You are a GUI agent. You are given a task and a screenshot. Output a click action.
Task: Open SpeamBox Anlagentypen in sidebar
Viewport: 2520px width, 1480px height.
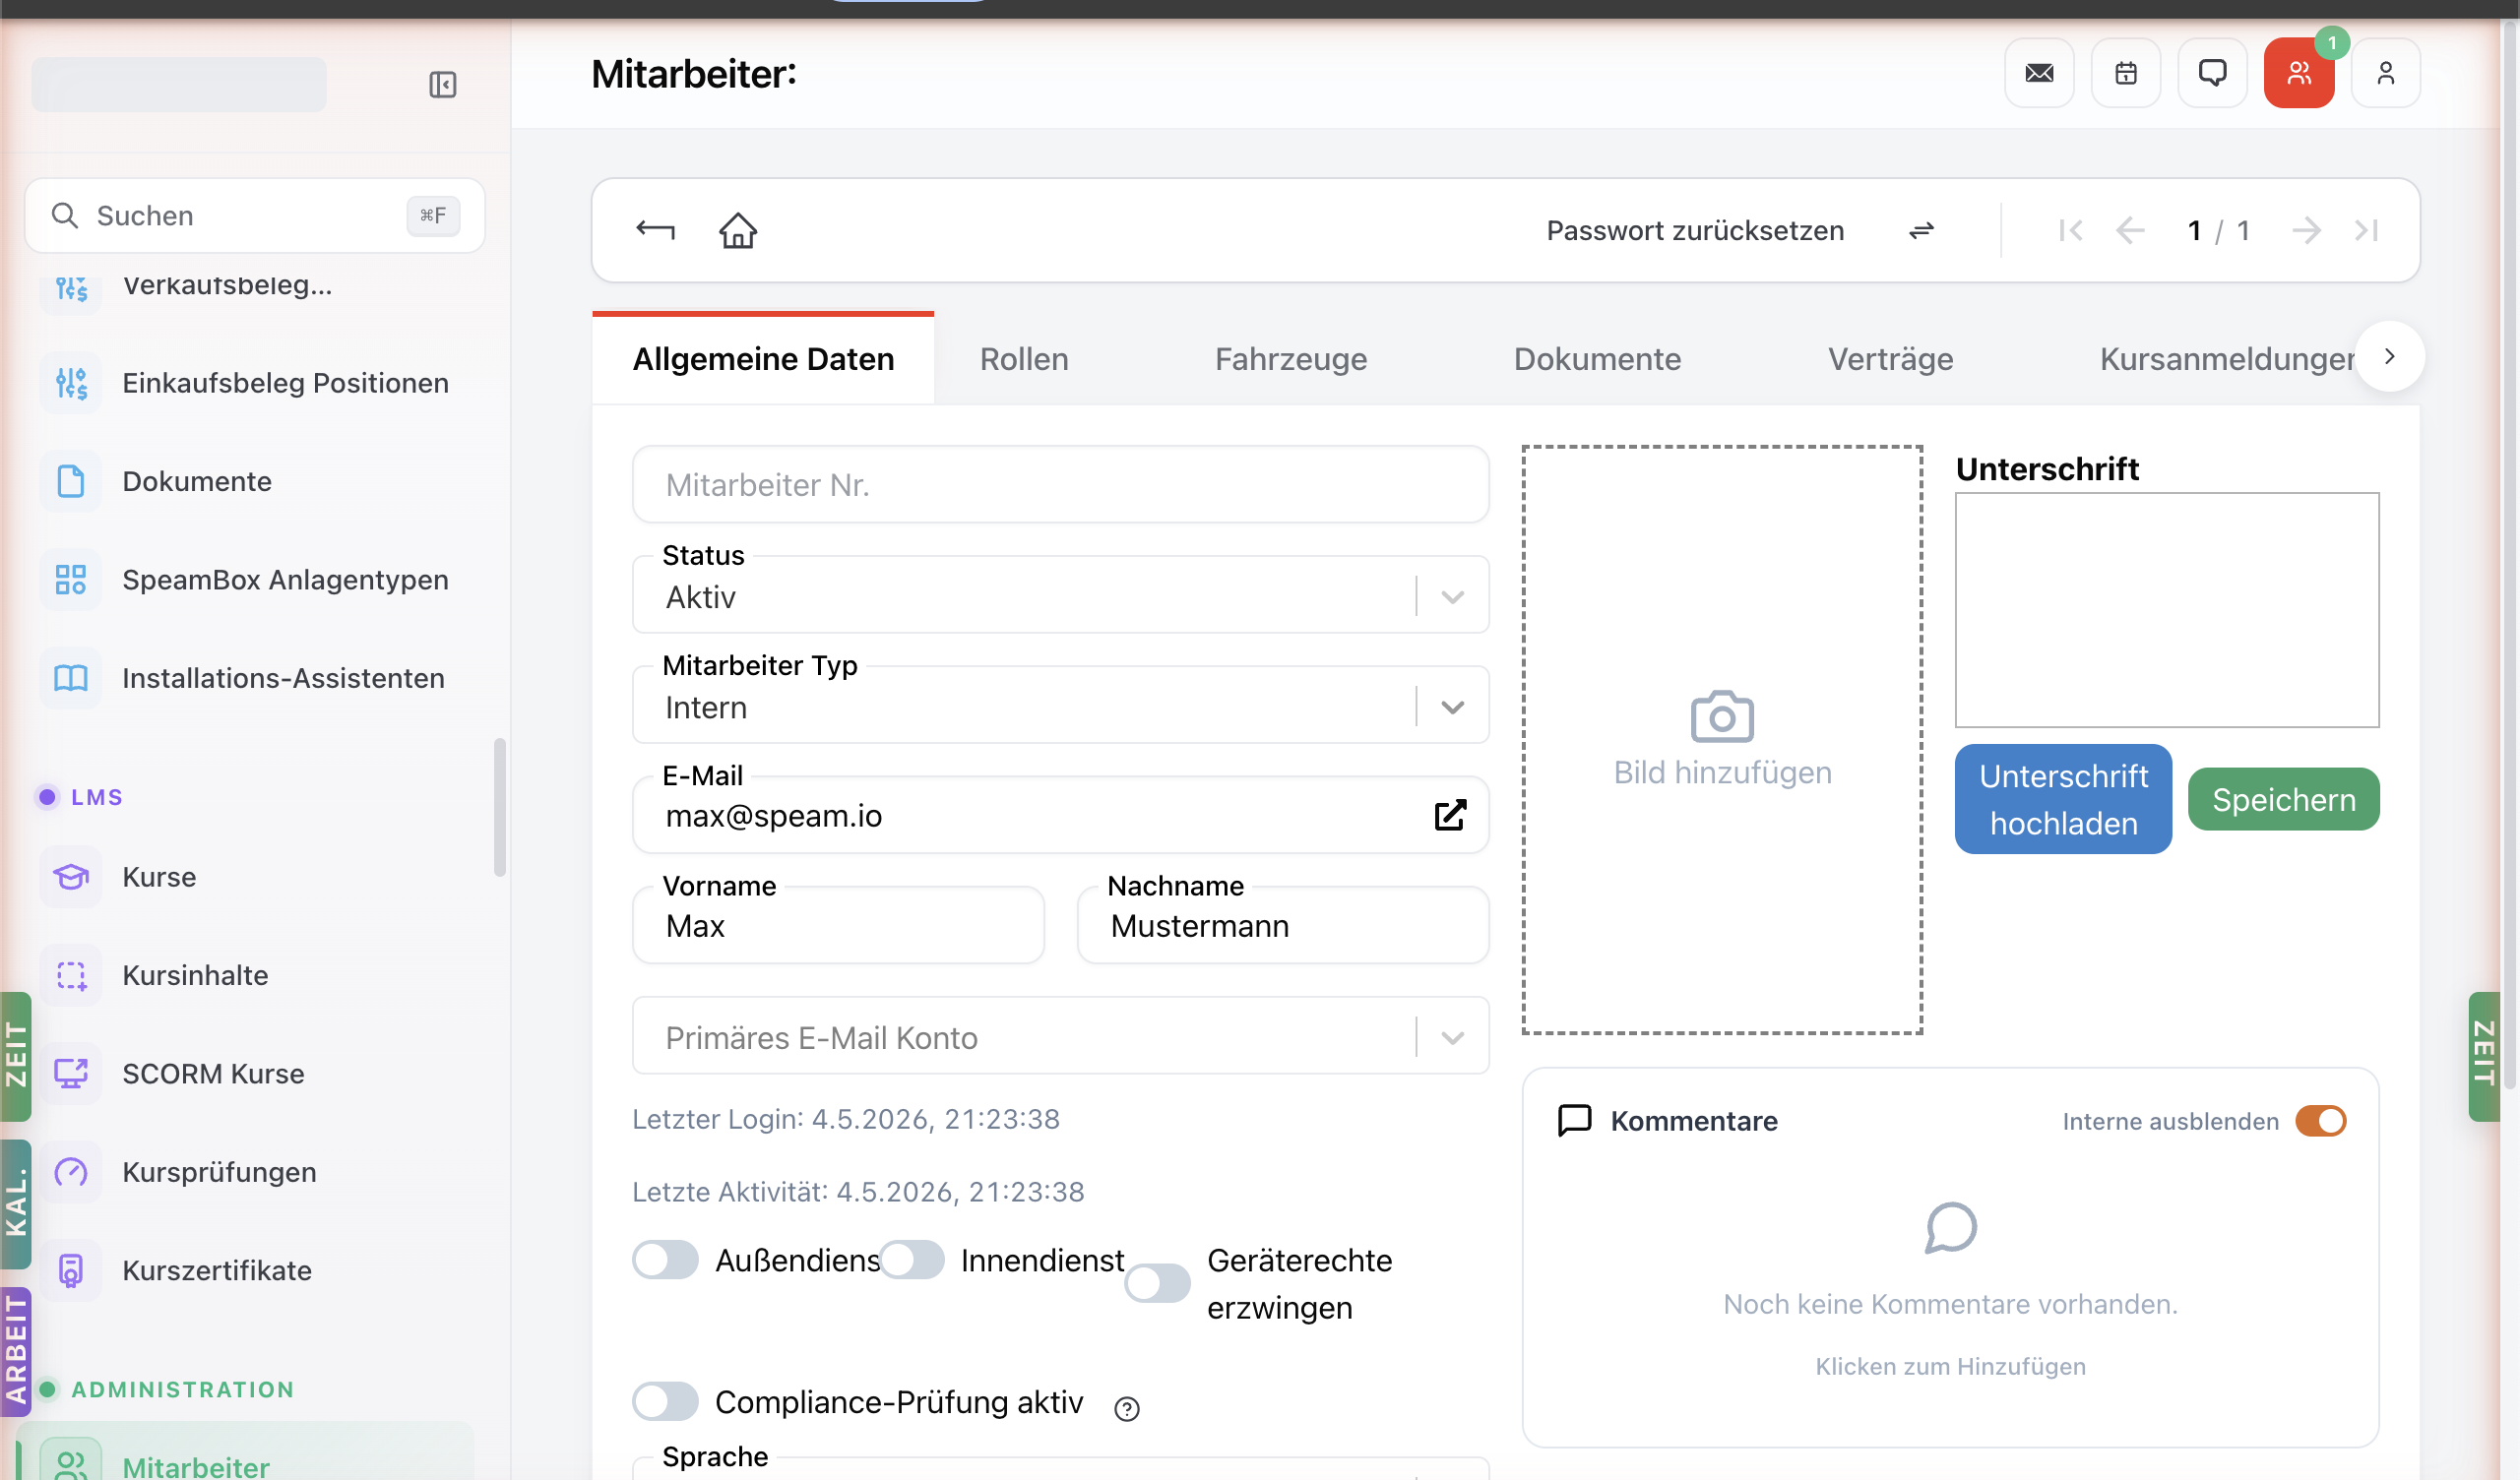tap(255, 579)
